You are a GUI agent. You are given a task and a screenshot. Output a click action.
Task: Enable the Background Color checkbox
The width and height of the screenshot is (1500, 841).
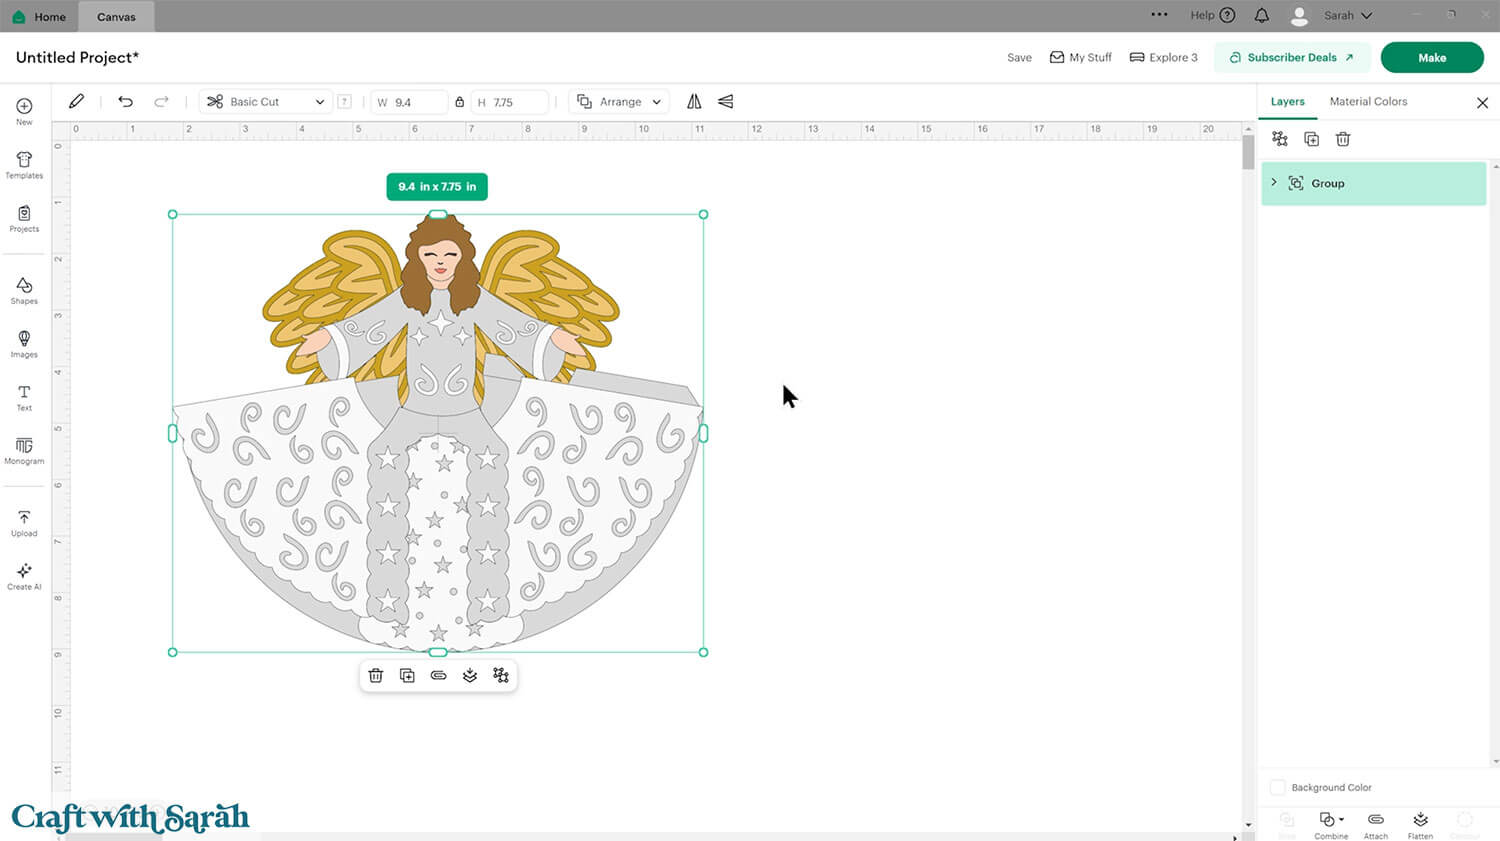1277,787
